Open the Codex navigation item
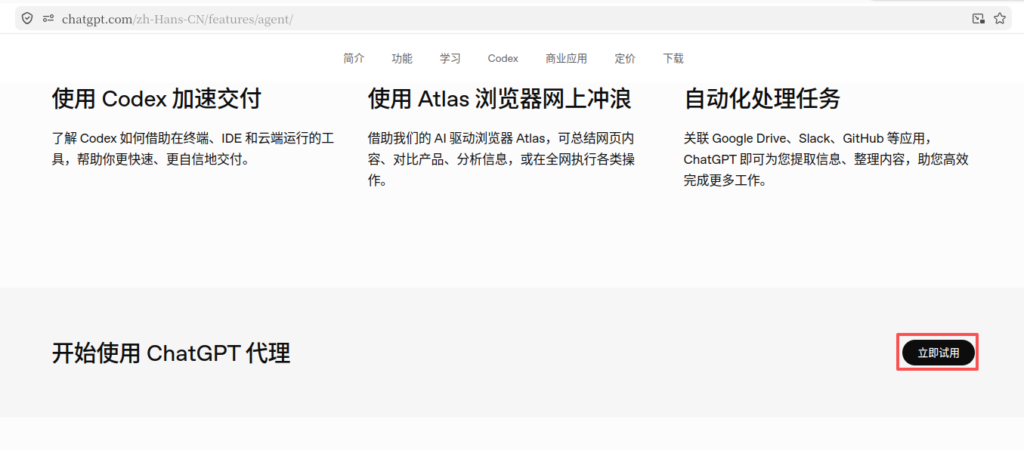The width and height of the screenshot is (1024, 450). [x=503, y=58]
